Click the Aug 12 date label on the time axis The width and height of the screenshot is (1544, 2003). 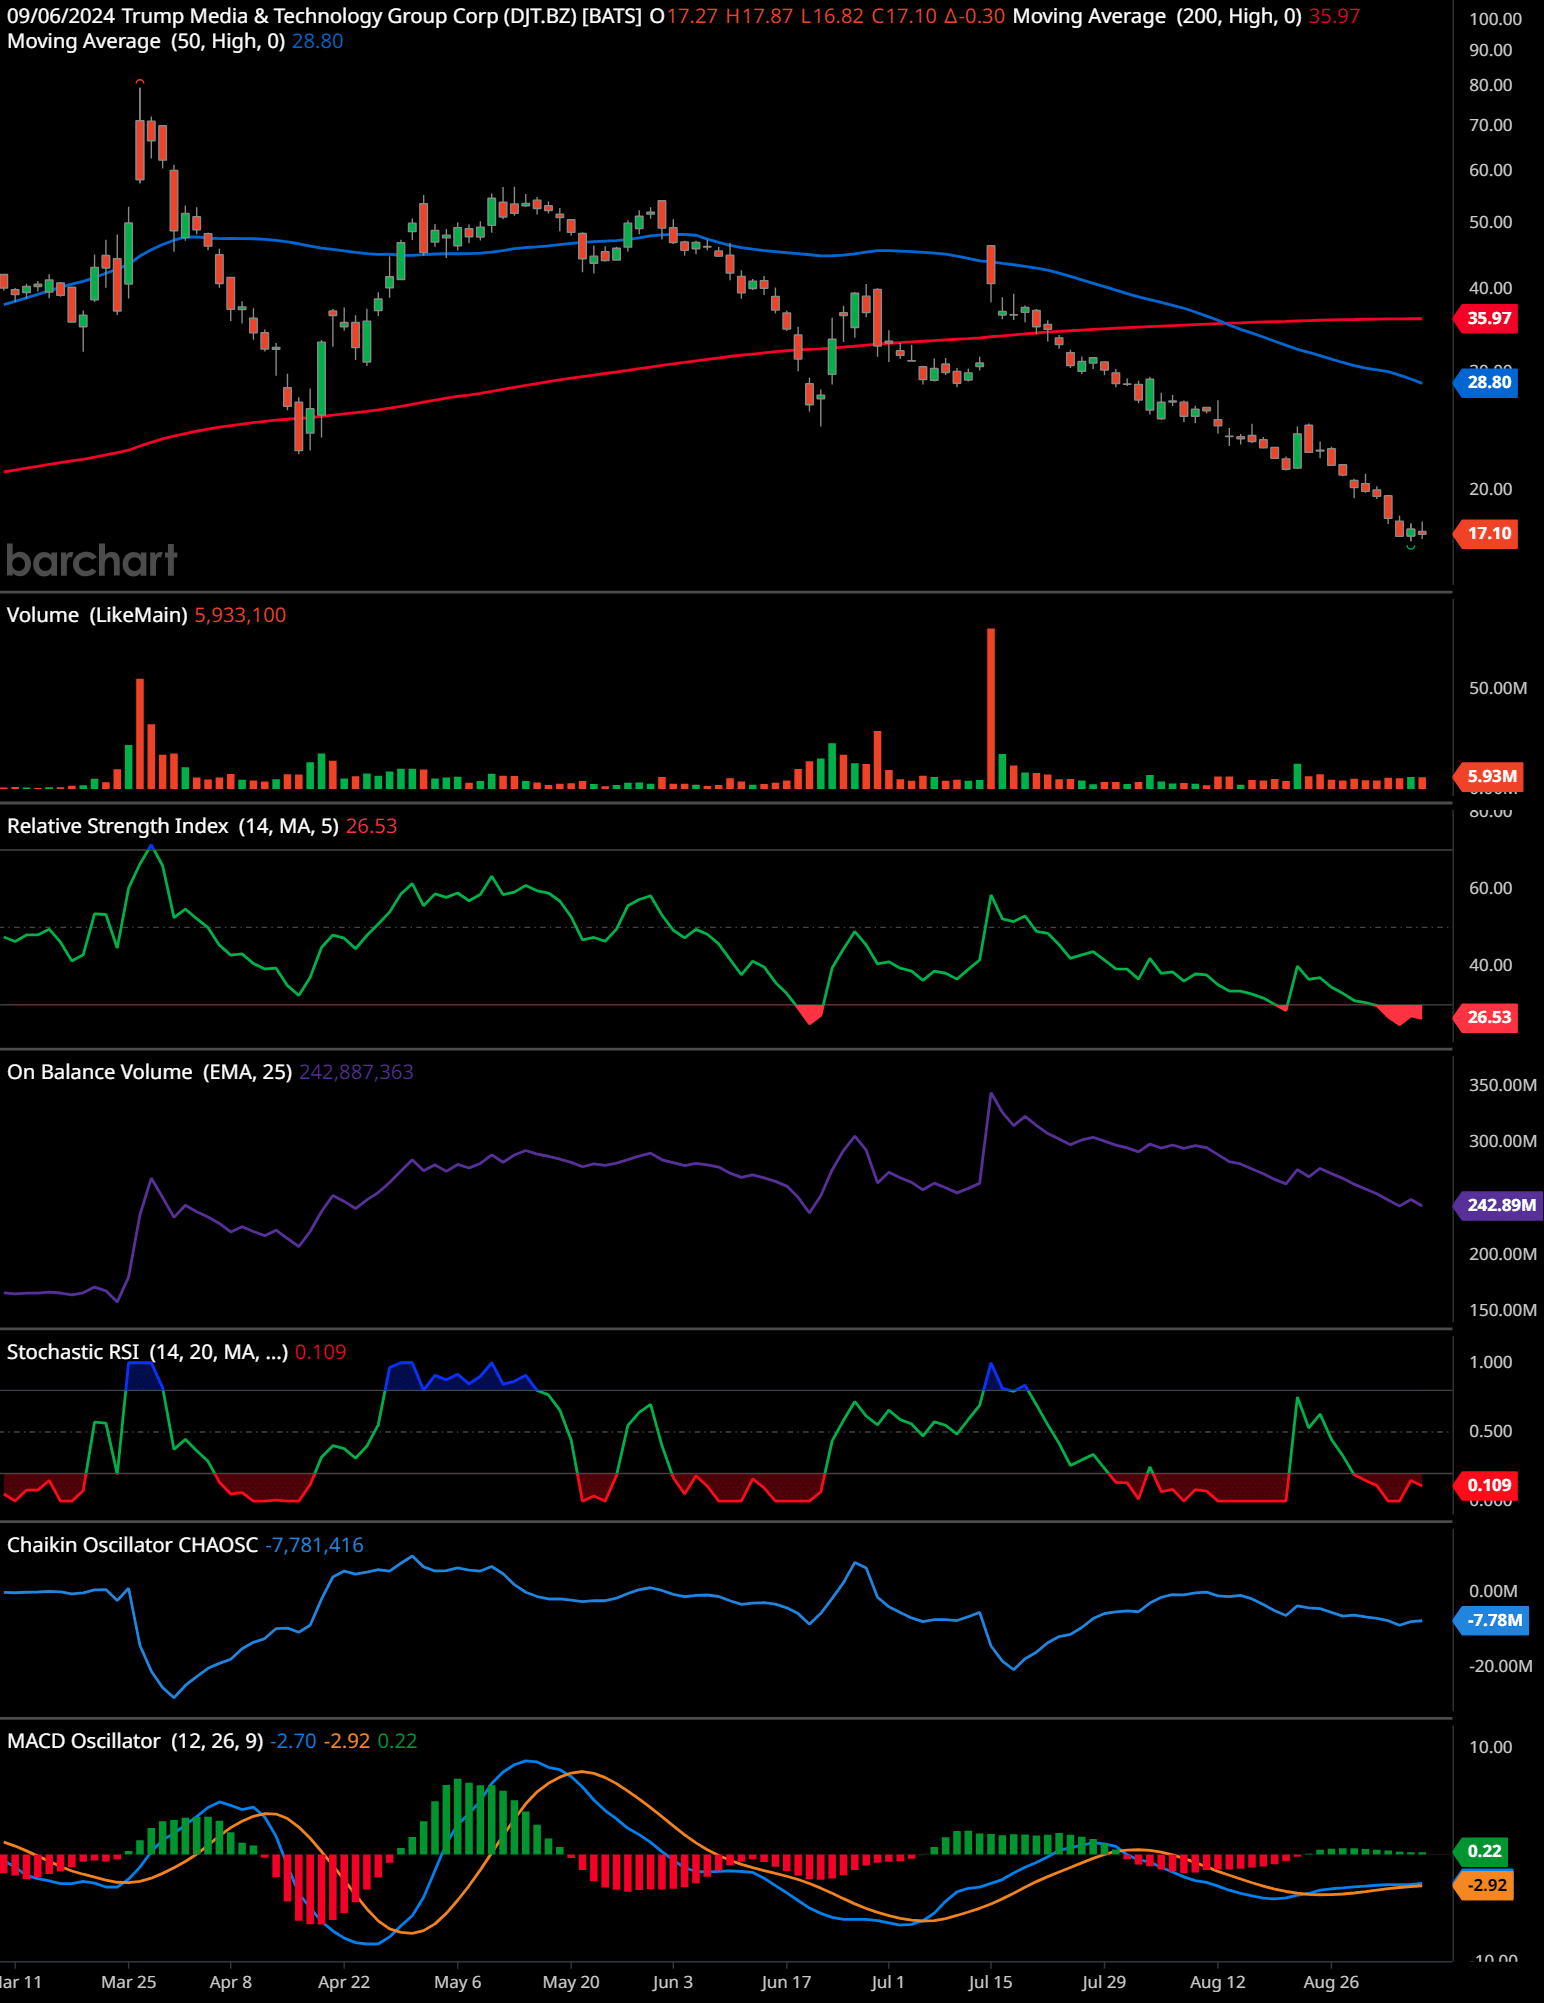click(1218, 1982)
